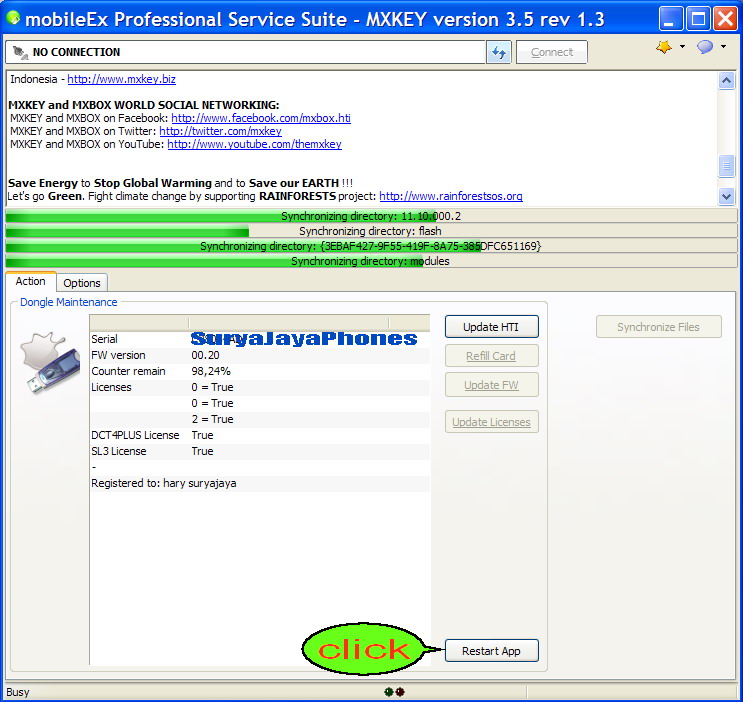Click the Refill Card button

tap(491, 356)
